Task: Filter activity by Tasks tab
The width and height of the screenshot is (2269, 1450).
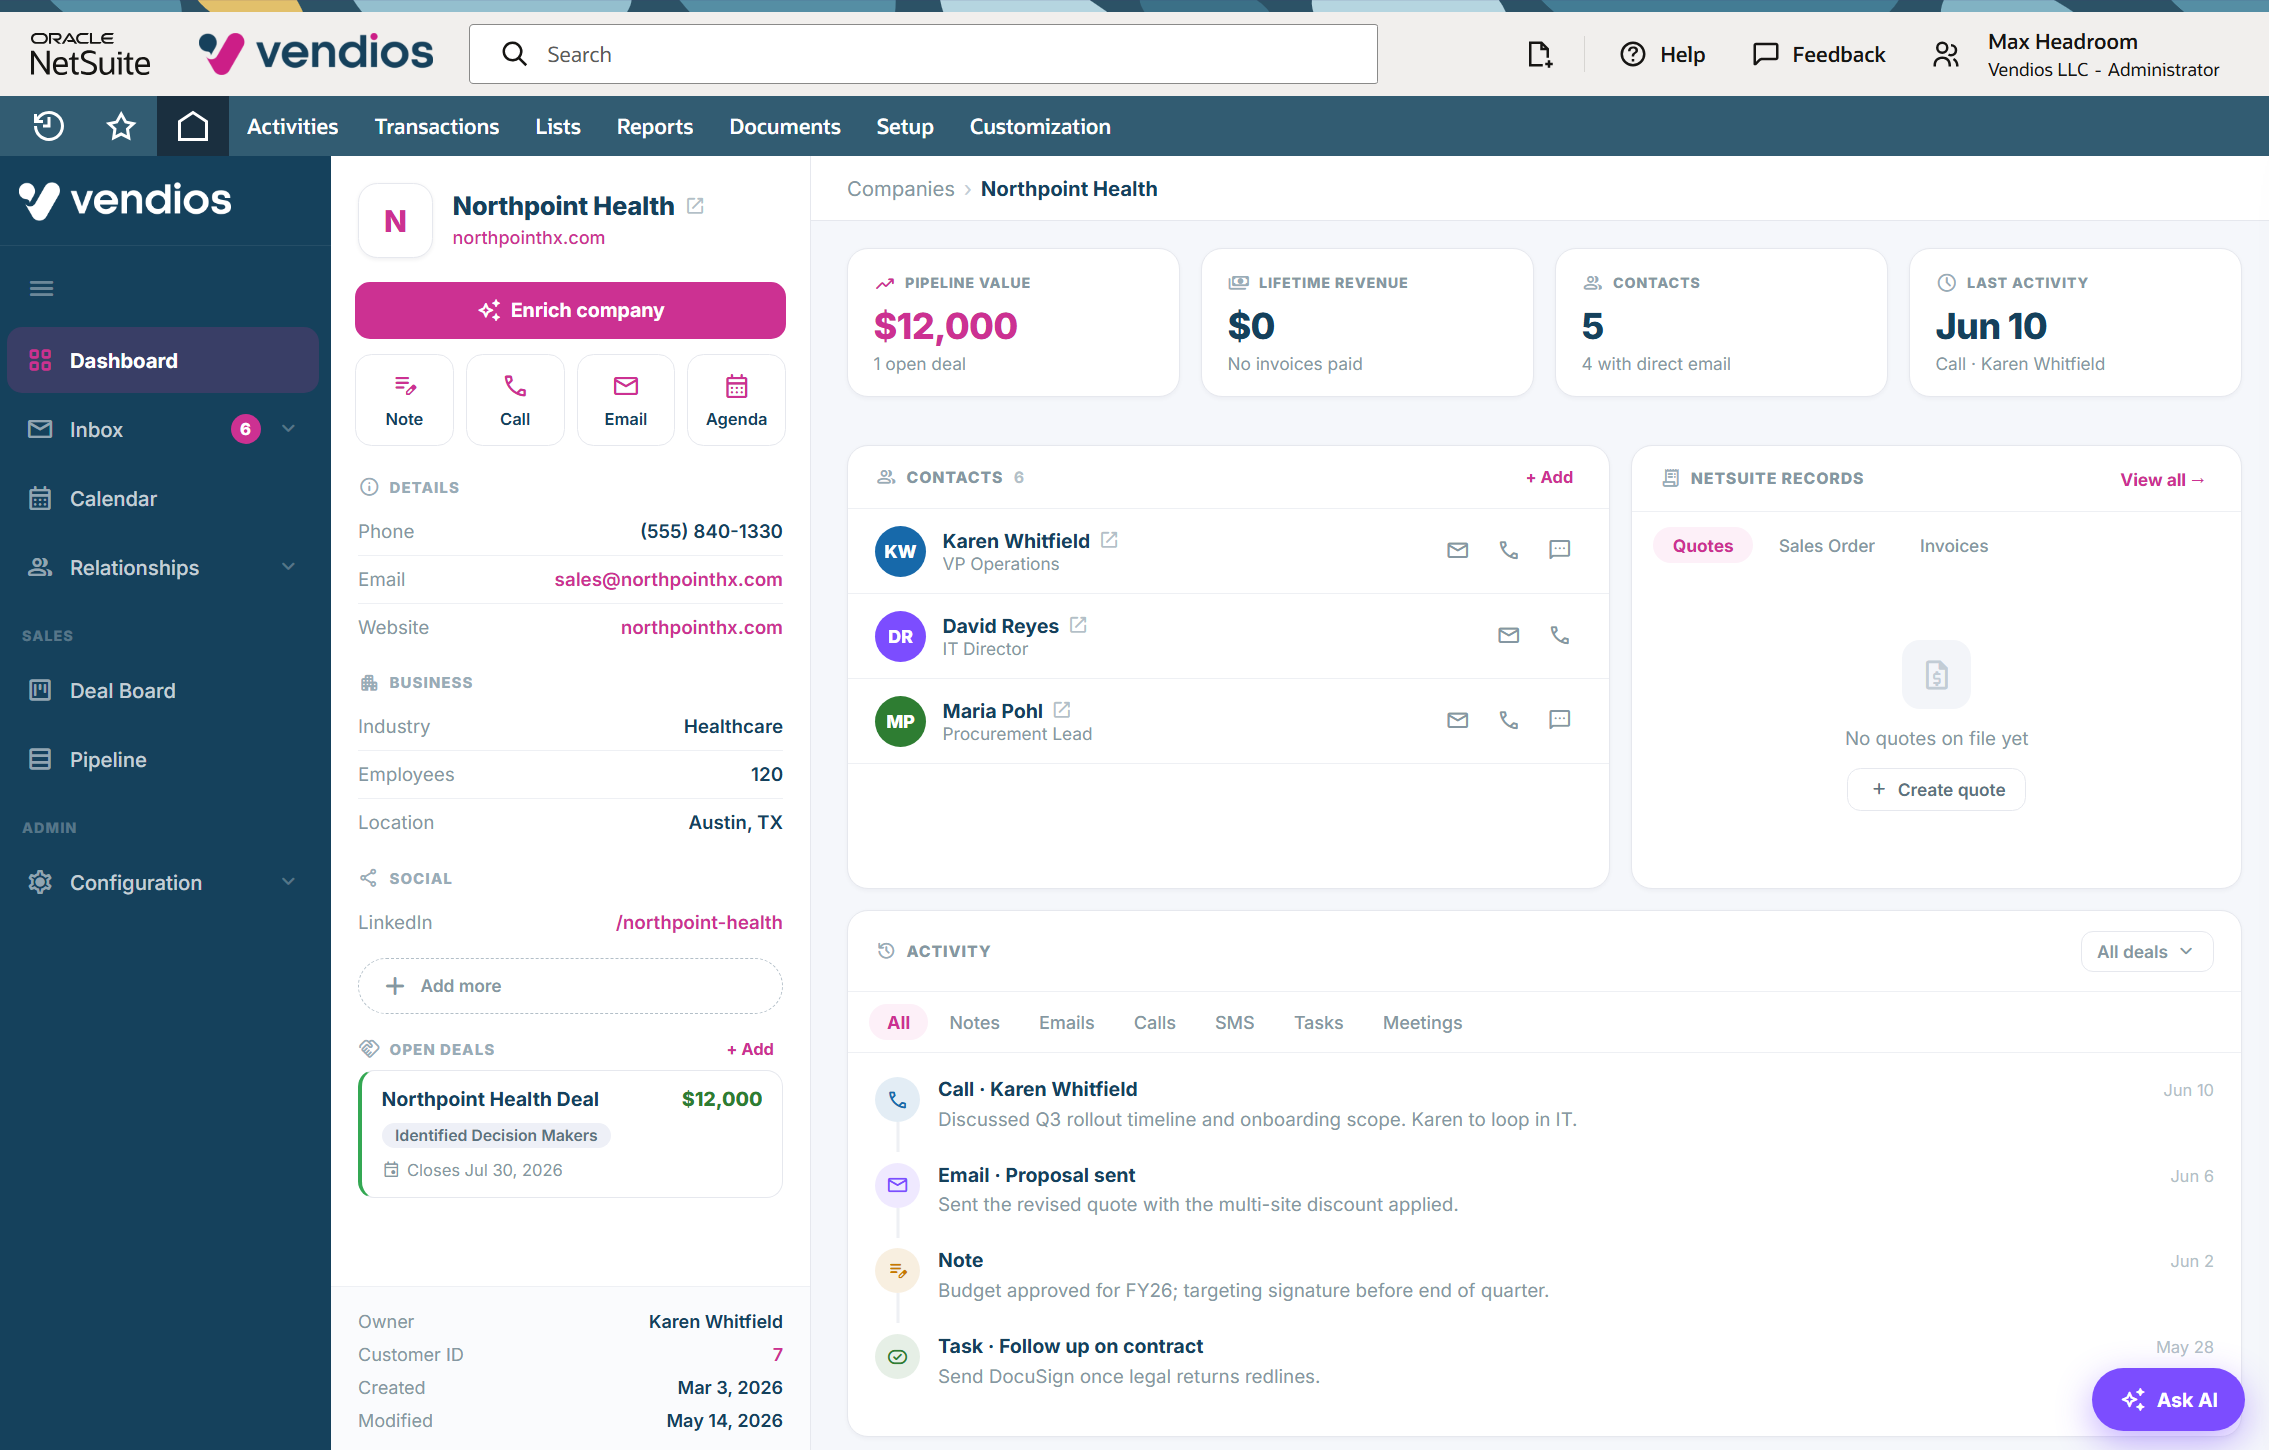Action: (x=1318, y=1023)
